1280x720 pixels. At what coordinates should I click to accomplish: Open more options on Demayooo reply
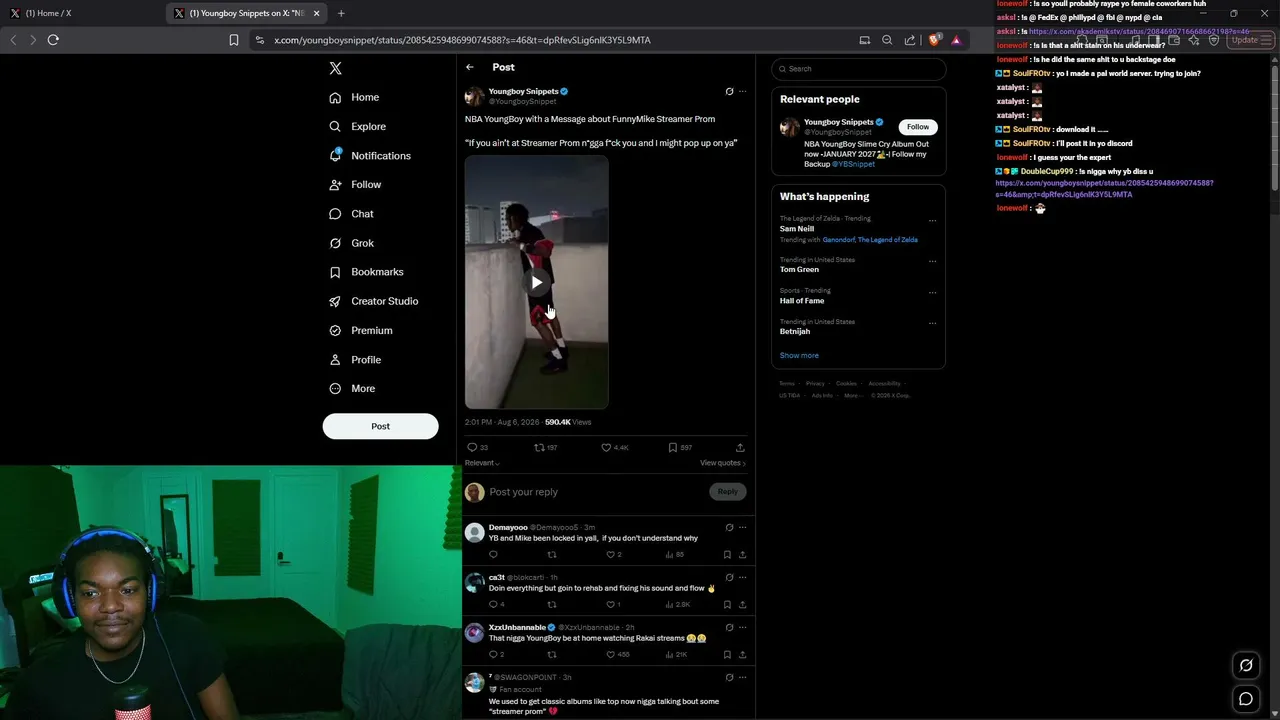(x=742, y=527)
